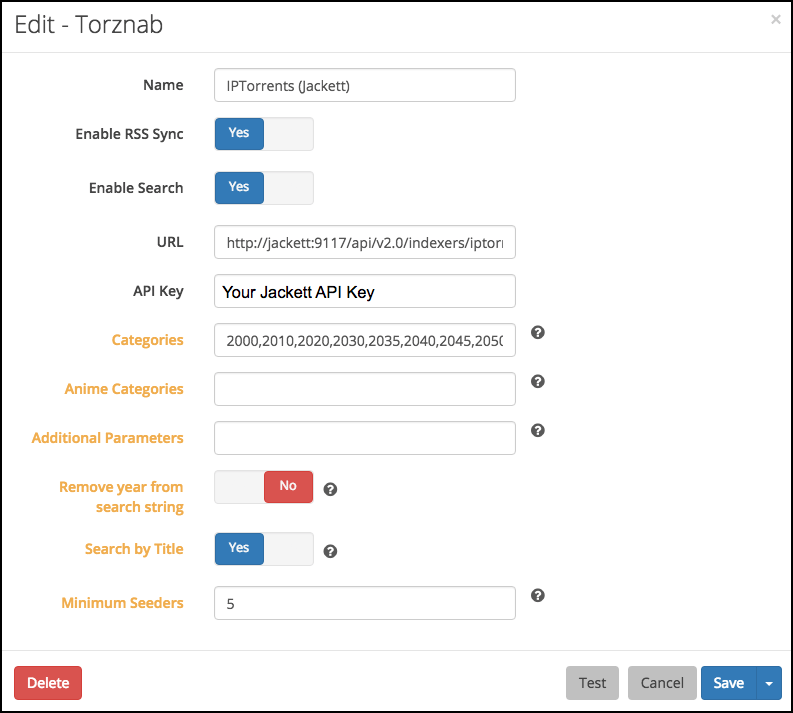This screenshot has height=713, width=793.
Task: Click help icon next to Categories field
Action: (x=537, y=333)
